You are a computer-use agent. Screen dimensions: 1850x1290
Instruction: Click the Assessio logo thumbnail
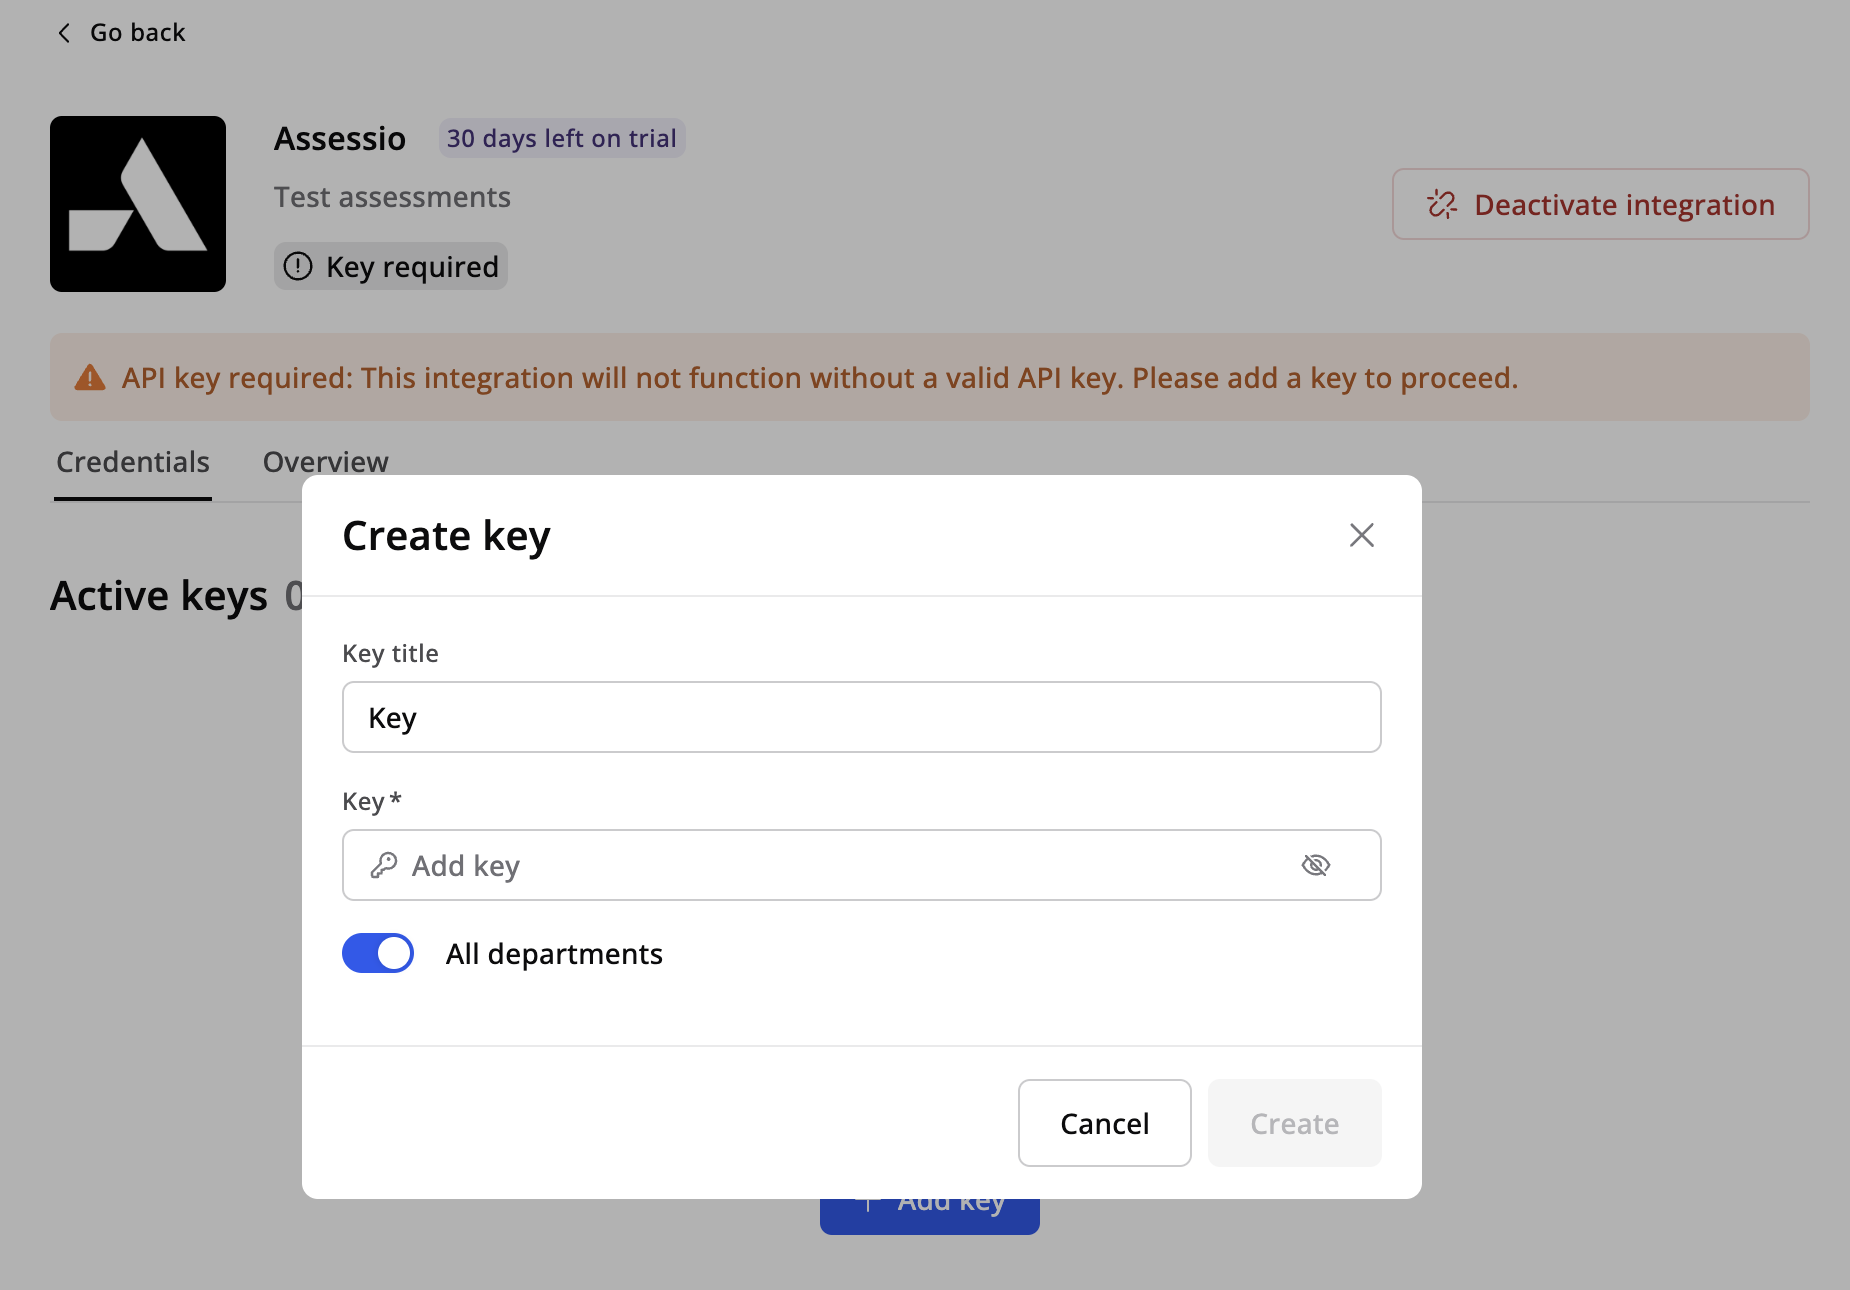pos(138,204)
